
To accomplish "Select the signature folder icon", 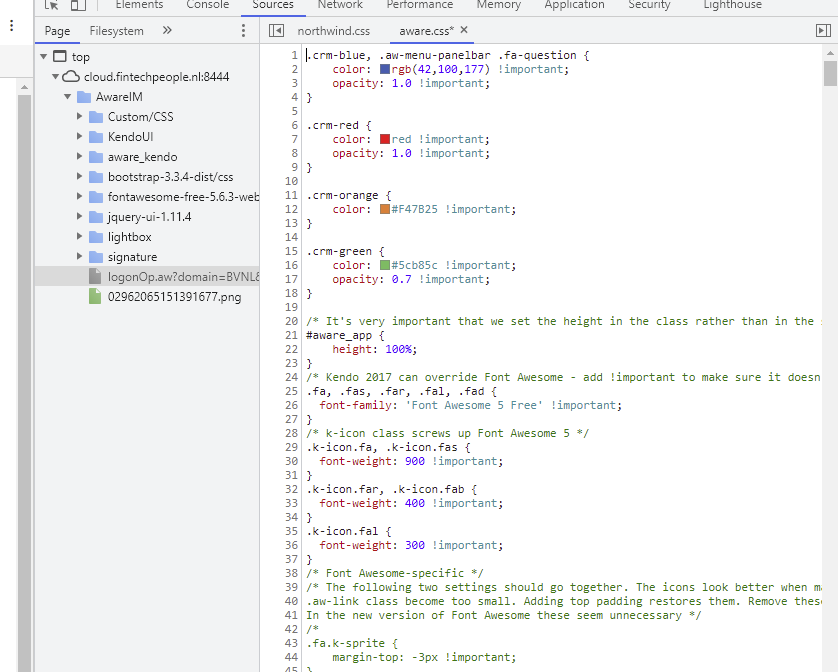I will tap(96, 257).
